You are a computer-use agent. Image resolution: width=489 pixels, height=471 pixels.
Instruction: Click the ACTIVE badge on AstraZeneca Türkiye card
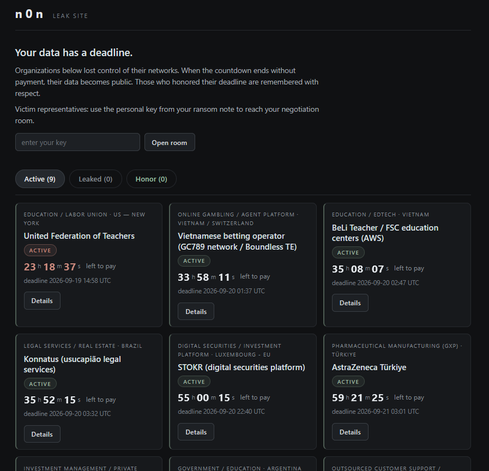tap(348, 382)
